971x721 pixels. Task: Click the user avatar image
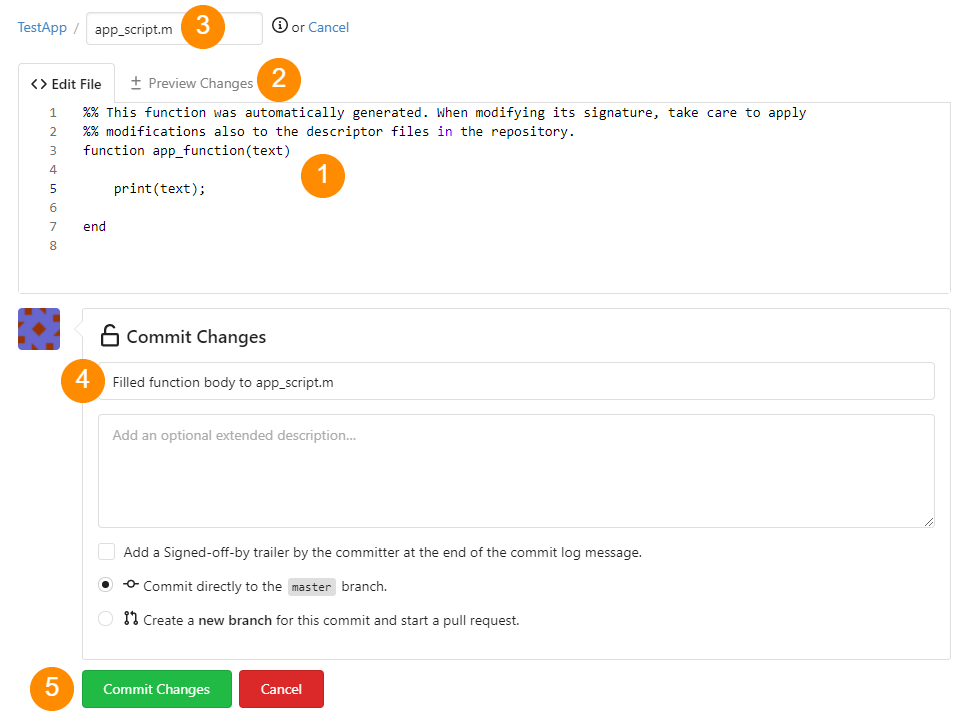(39, 329)
